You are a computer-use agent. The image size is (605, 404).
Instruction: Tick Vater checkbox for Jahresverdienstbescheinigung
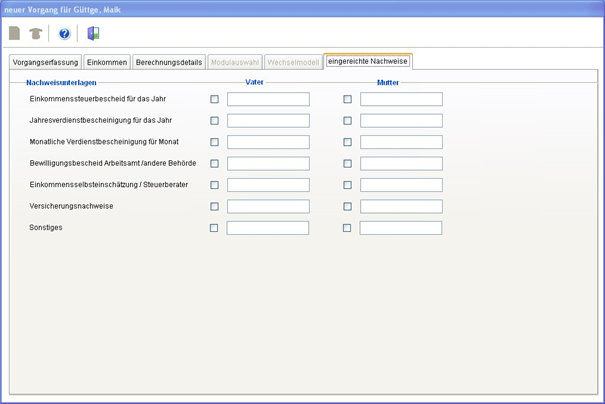(214, 121)
